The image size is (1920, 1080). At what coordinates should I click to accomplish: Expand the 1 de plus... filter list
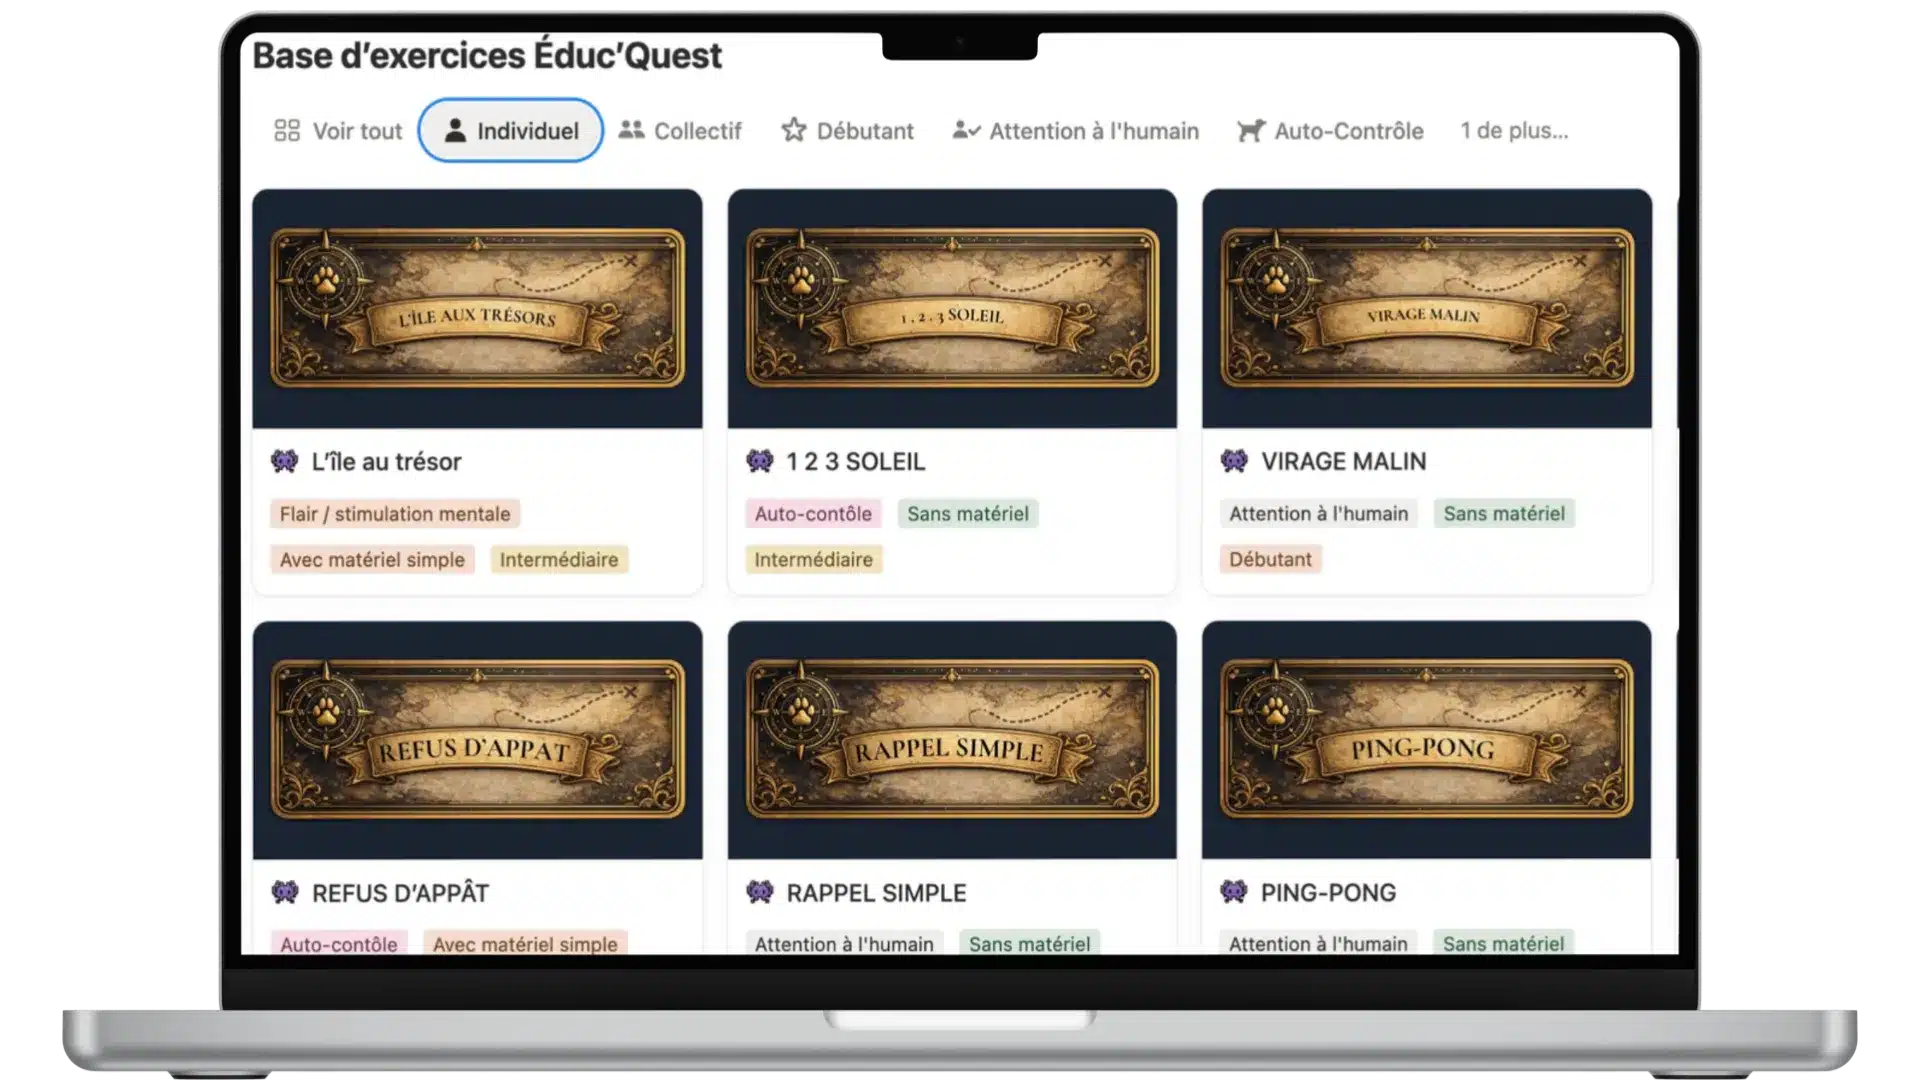pos(1513,129)
